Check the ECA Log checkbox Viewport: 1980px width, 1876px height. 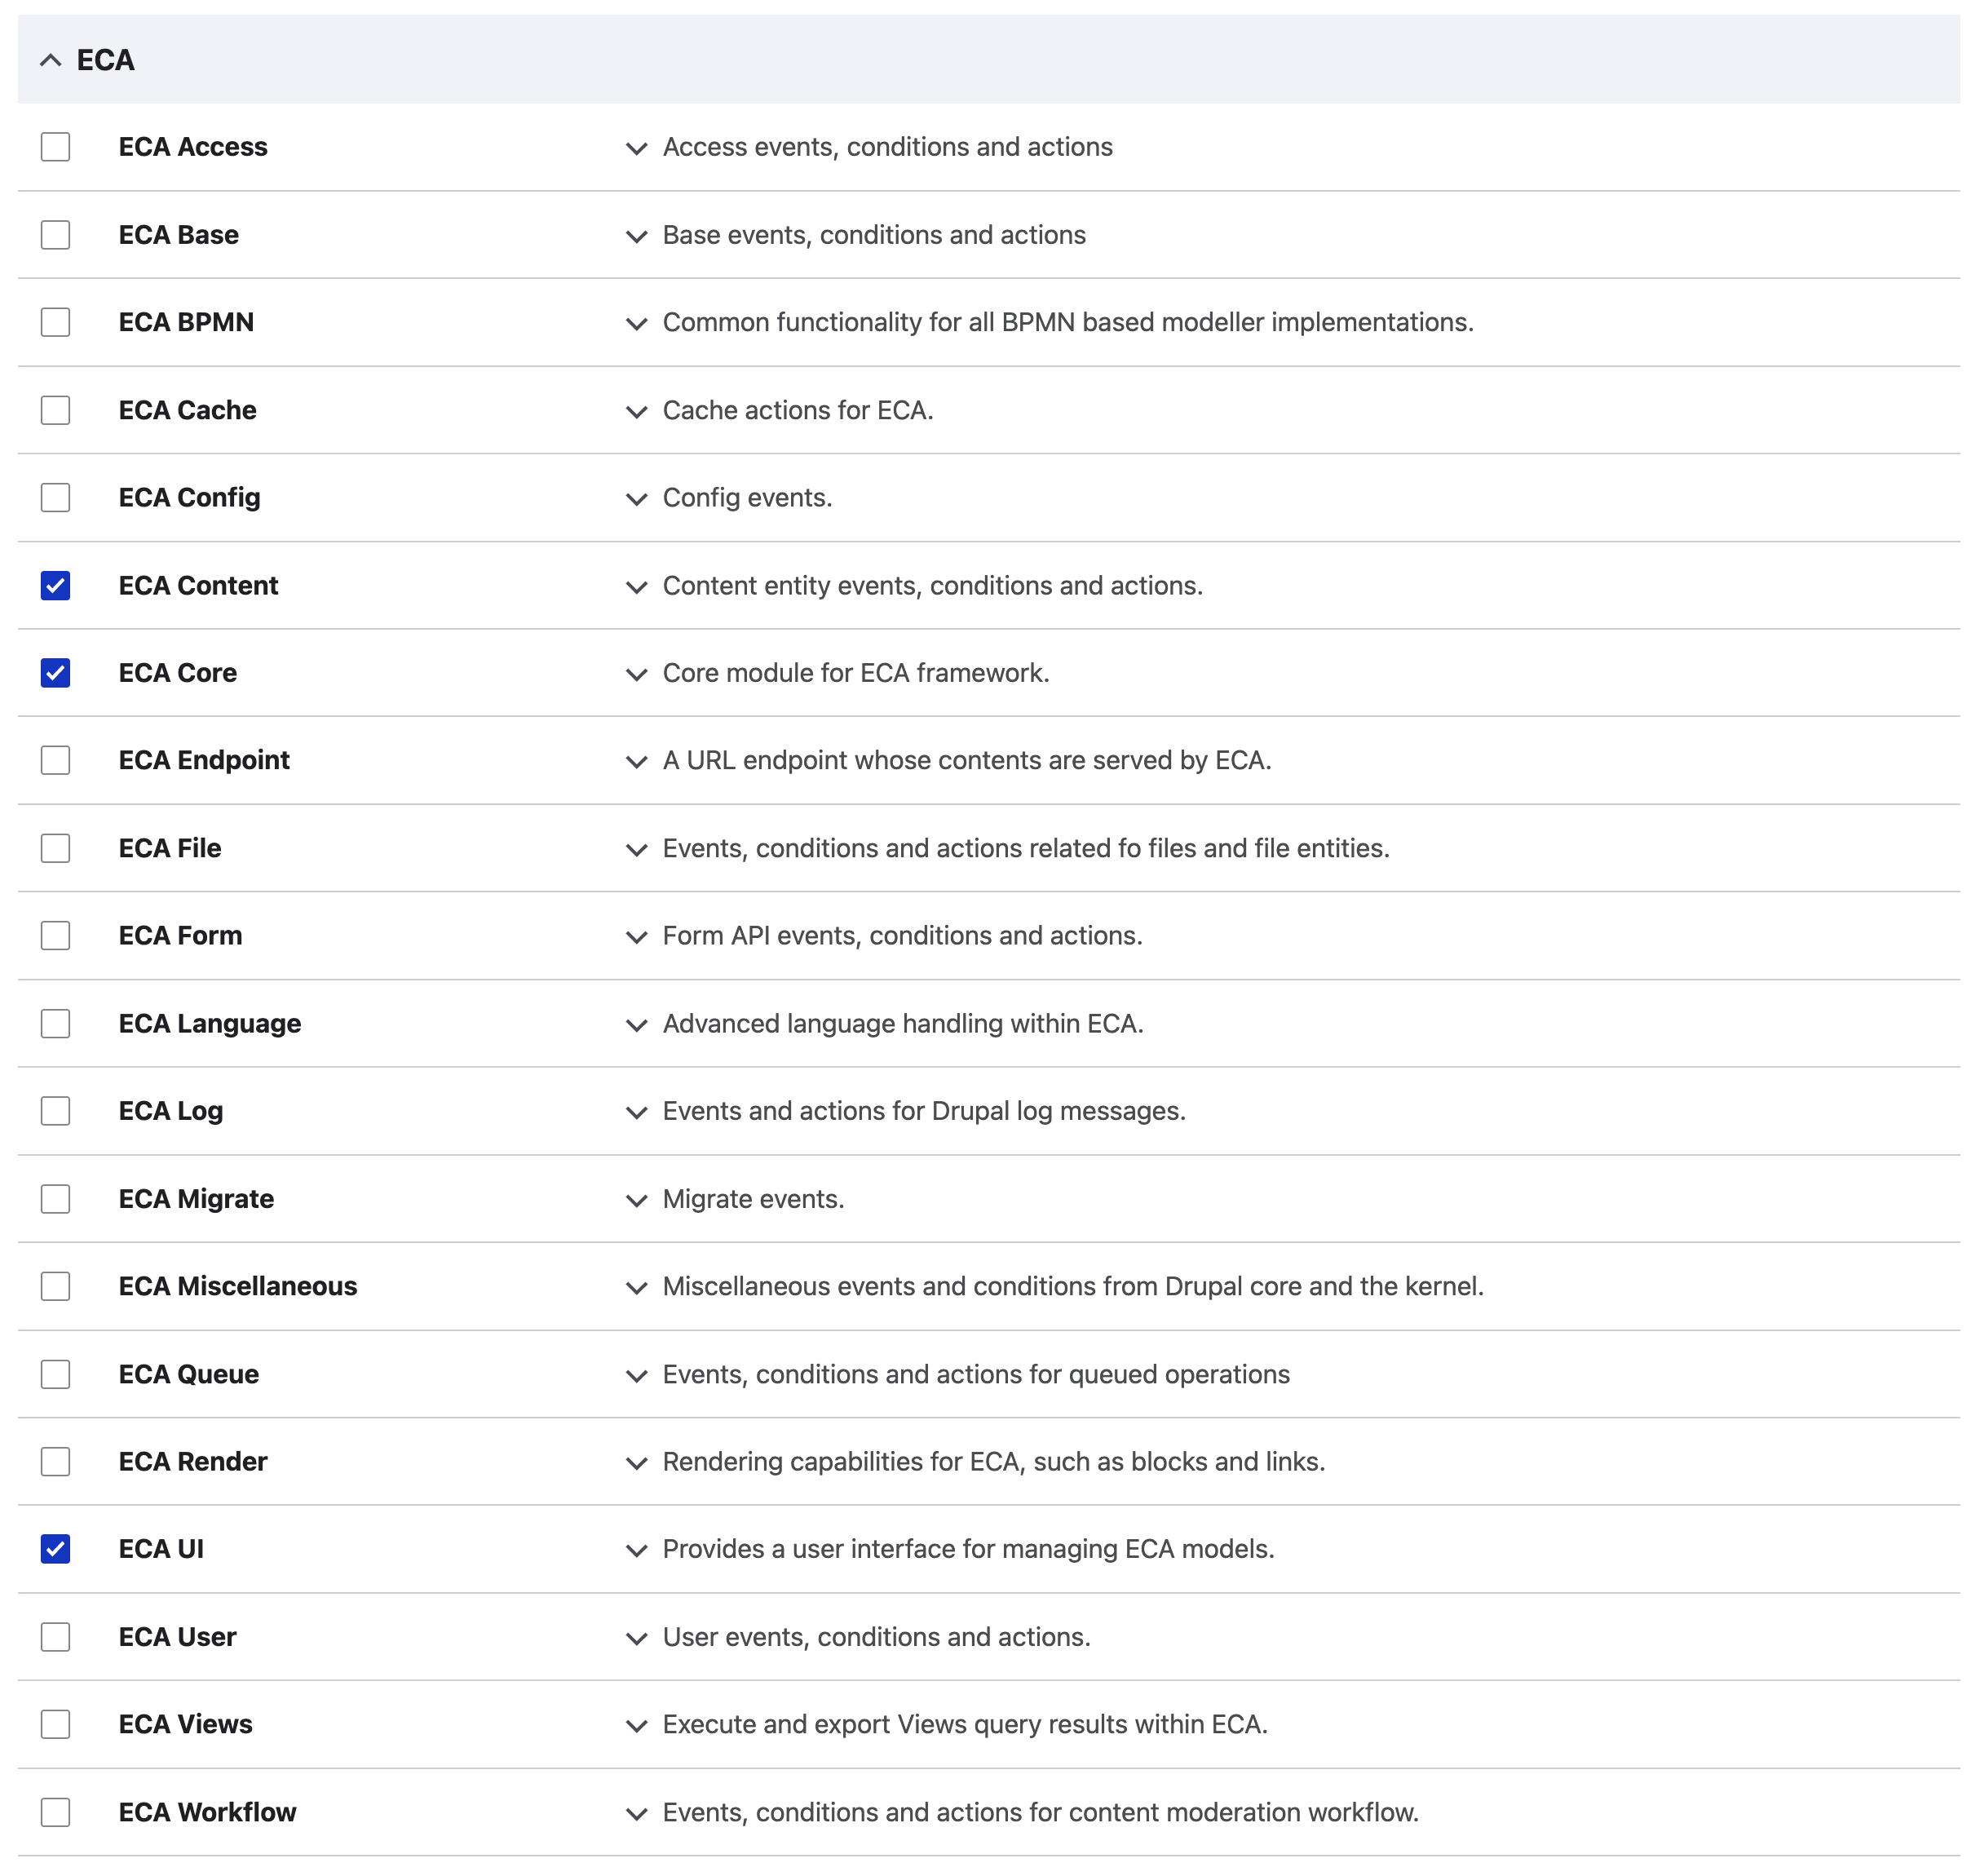pyautogui.click(x=55, y=1111)
